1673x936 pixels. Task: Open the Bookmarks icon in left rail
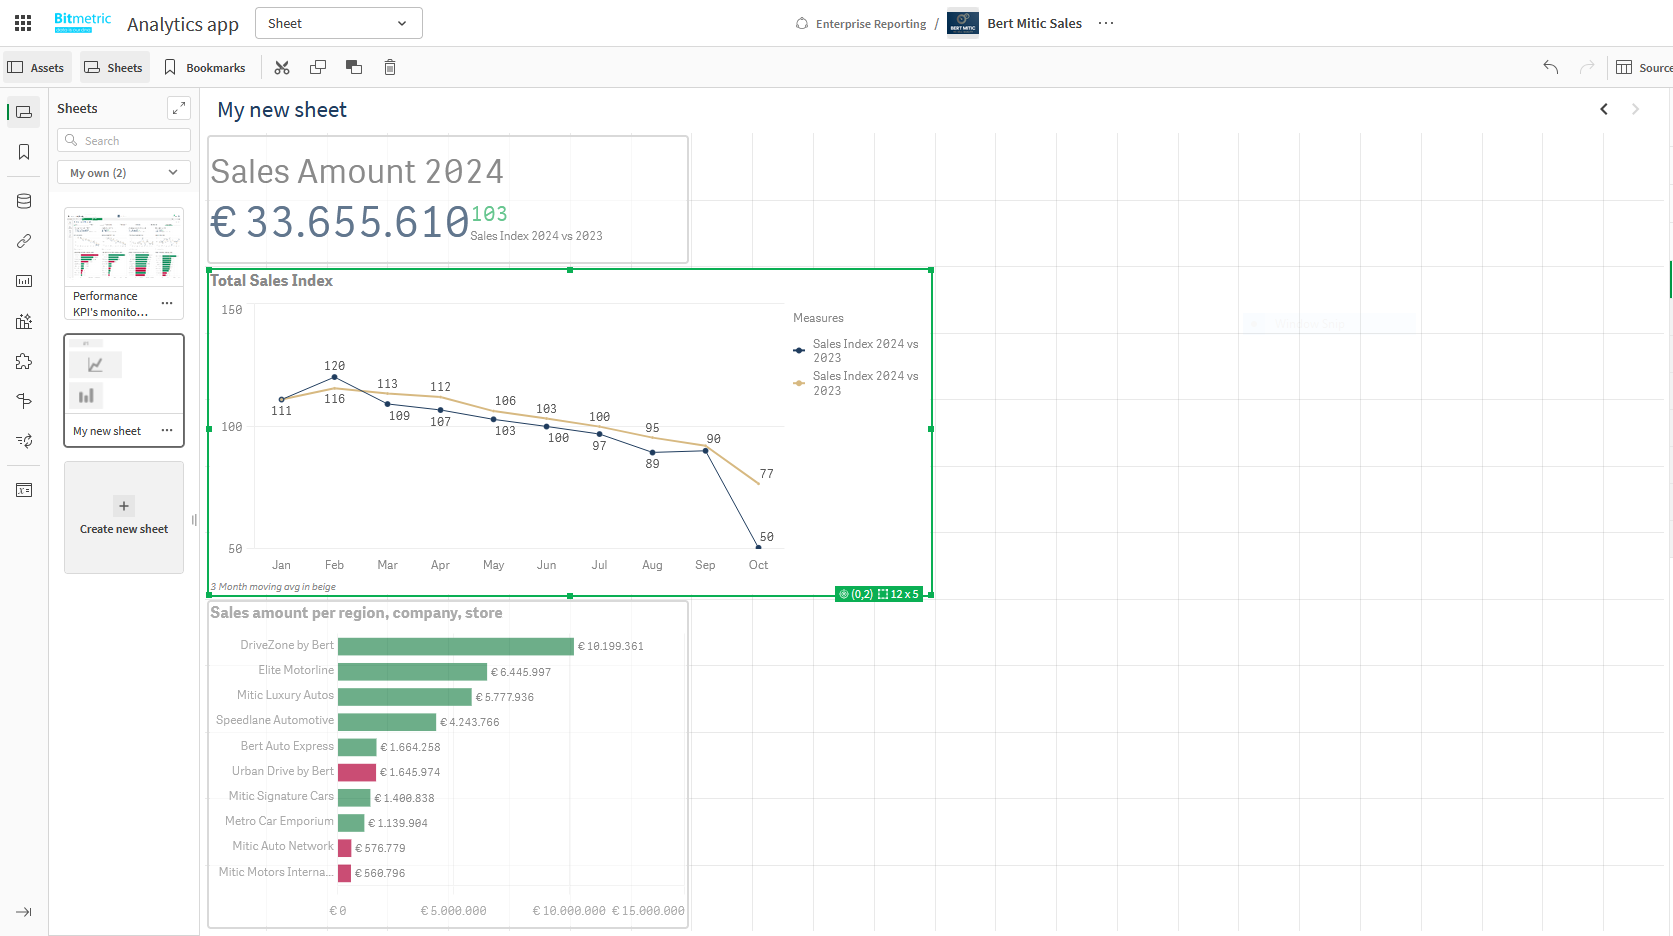[24, 152]
